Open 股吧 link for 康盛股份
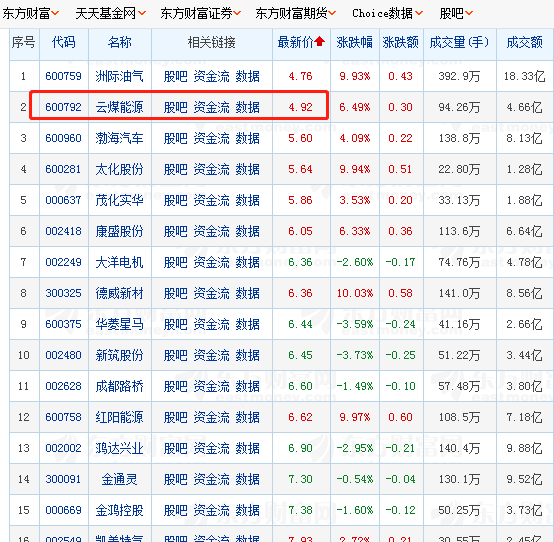Viewport: 554px width, 542px height. (x=176, y=231)
